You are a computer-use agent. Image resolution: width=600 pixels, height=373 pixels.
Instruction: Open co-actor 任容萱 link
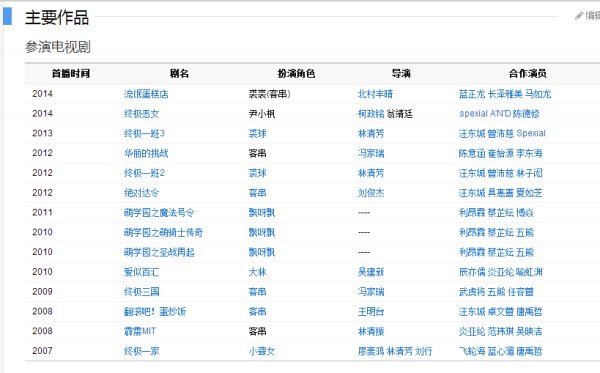521,292
